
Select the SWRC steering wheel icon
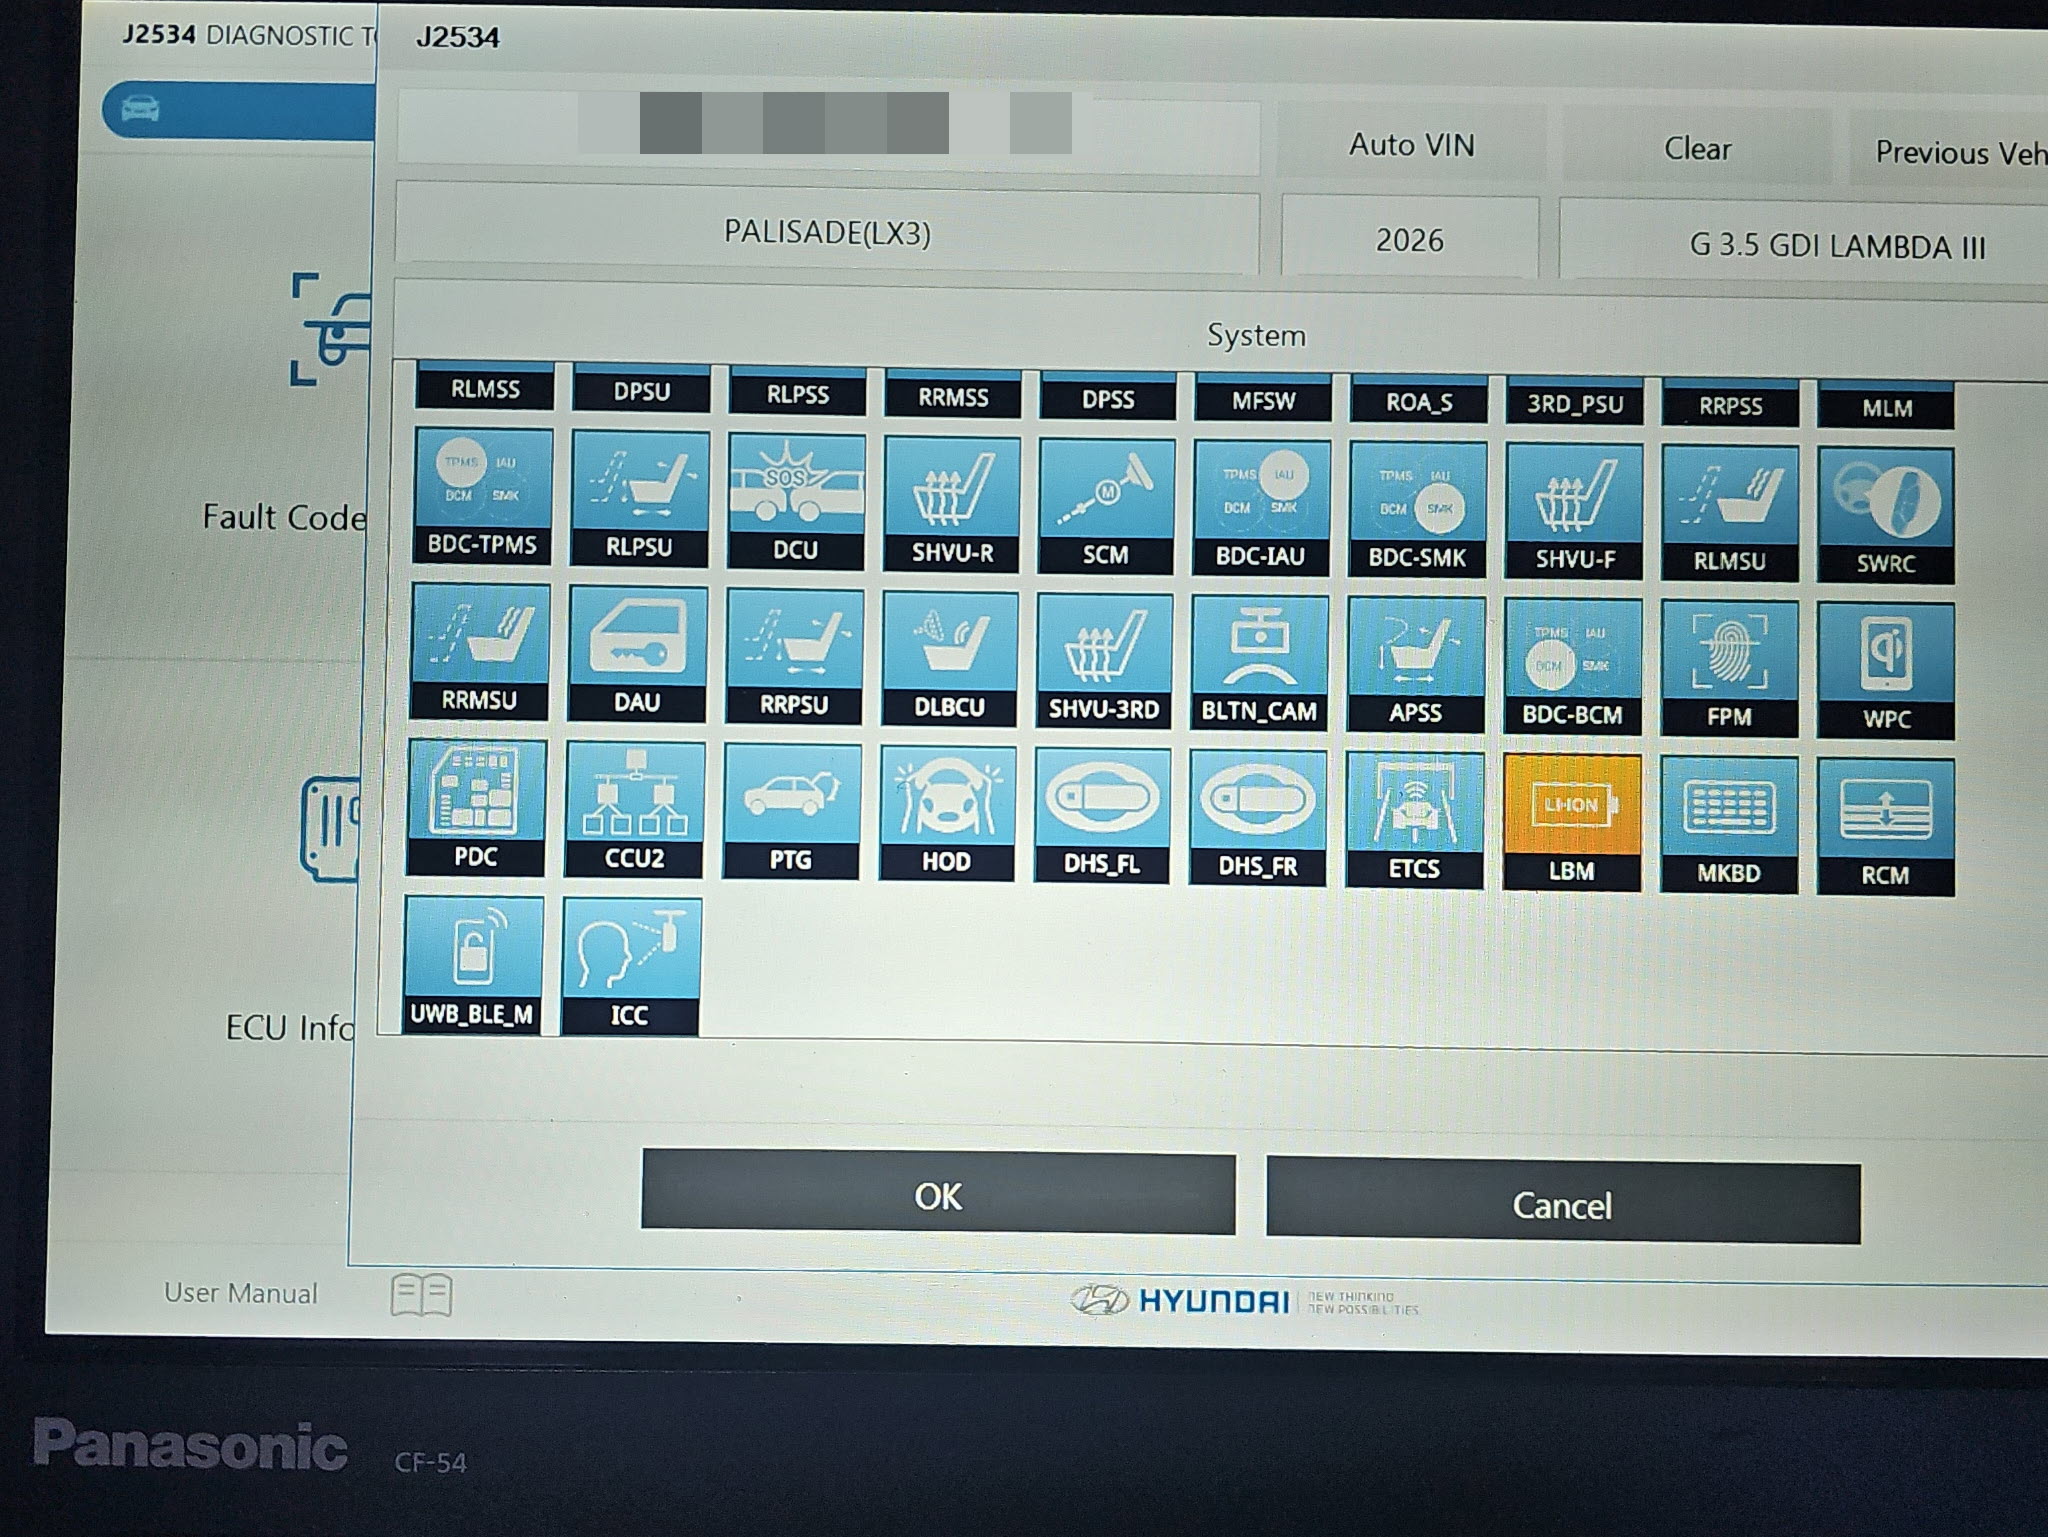coord(1886,517)
